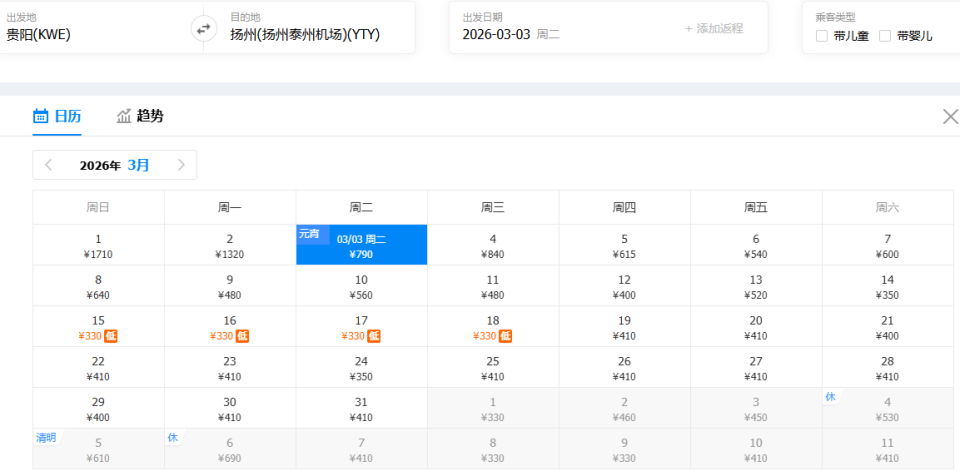Select low-price March 17 at ¥330
Viewport: 960px width, 476px height.
(362, 327)
